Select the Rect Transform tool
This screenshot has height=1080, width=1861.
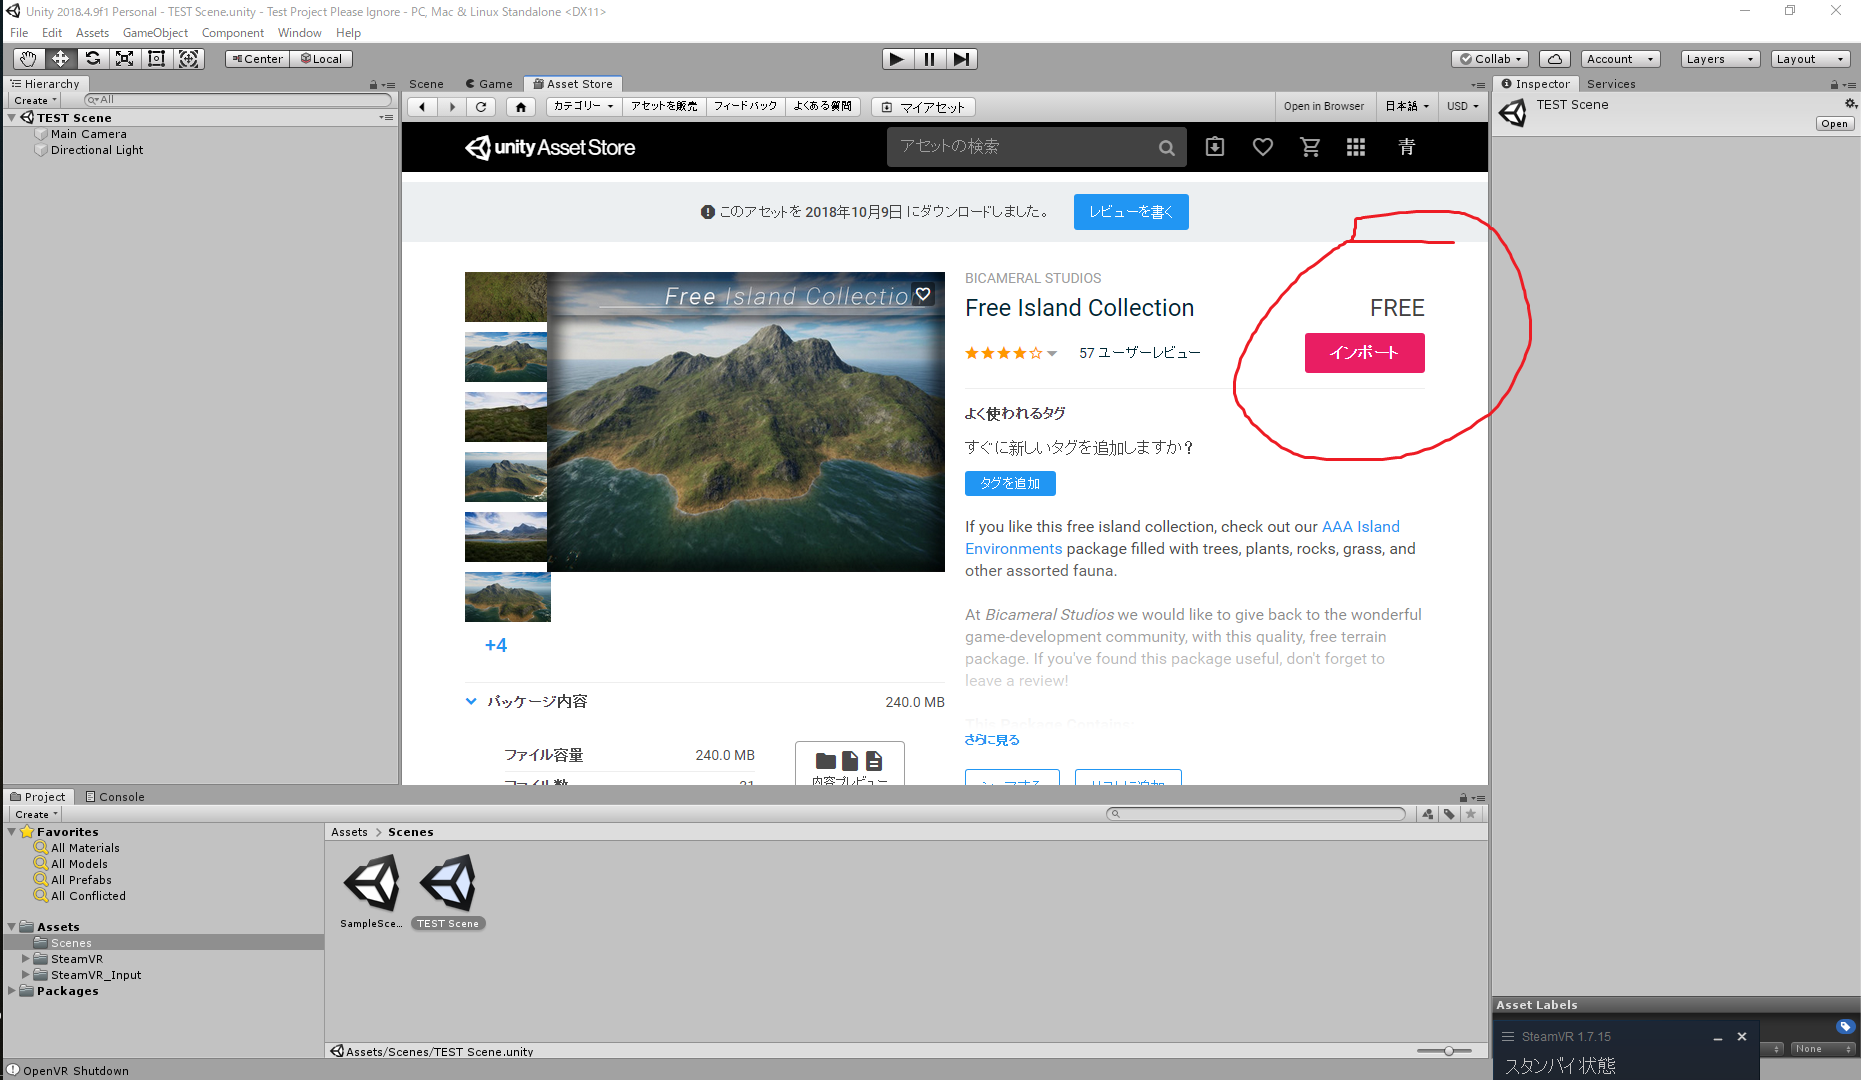pyautogui.click(x=157, y=59)
